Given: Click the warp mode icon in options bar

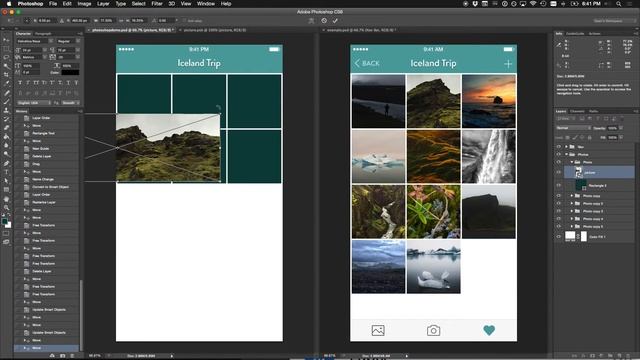Looking at the screenshot, I should 311,20.
